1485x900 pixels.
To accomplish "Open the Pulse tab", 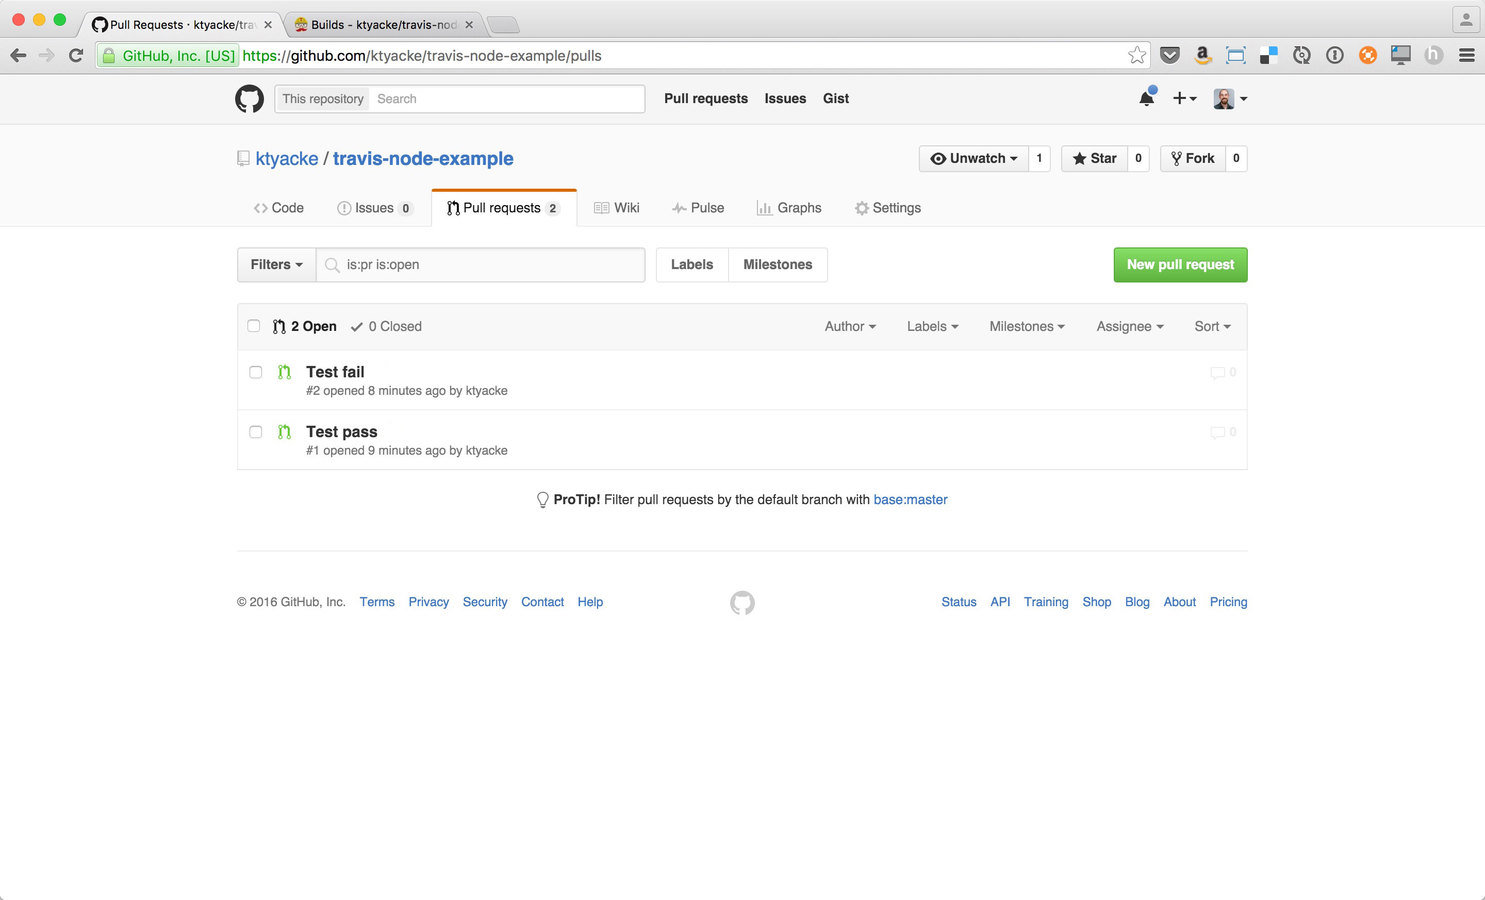I will pos(698,208).
